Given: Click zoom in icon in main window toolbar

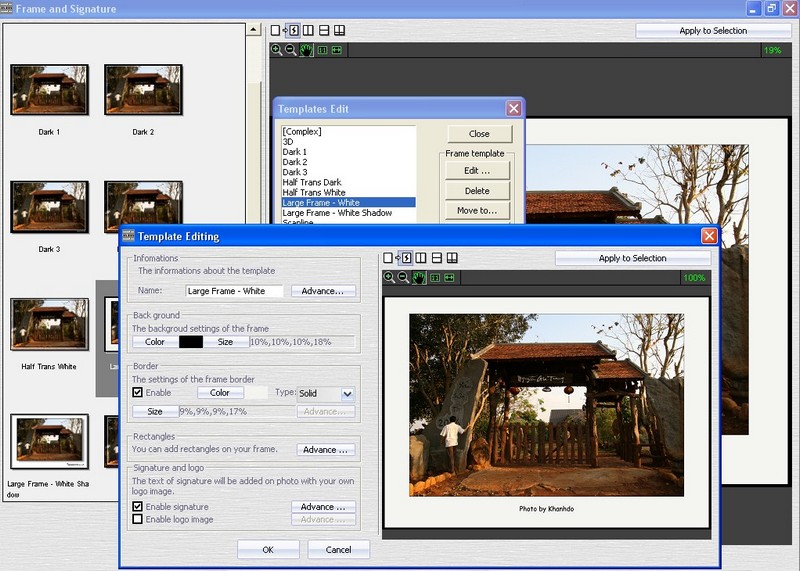Looking at the screenshot, I should tap(277, 49).
